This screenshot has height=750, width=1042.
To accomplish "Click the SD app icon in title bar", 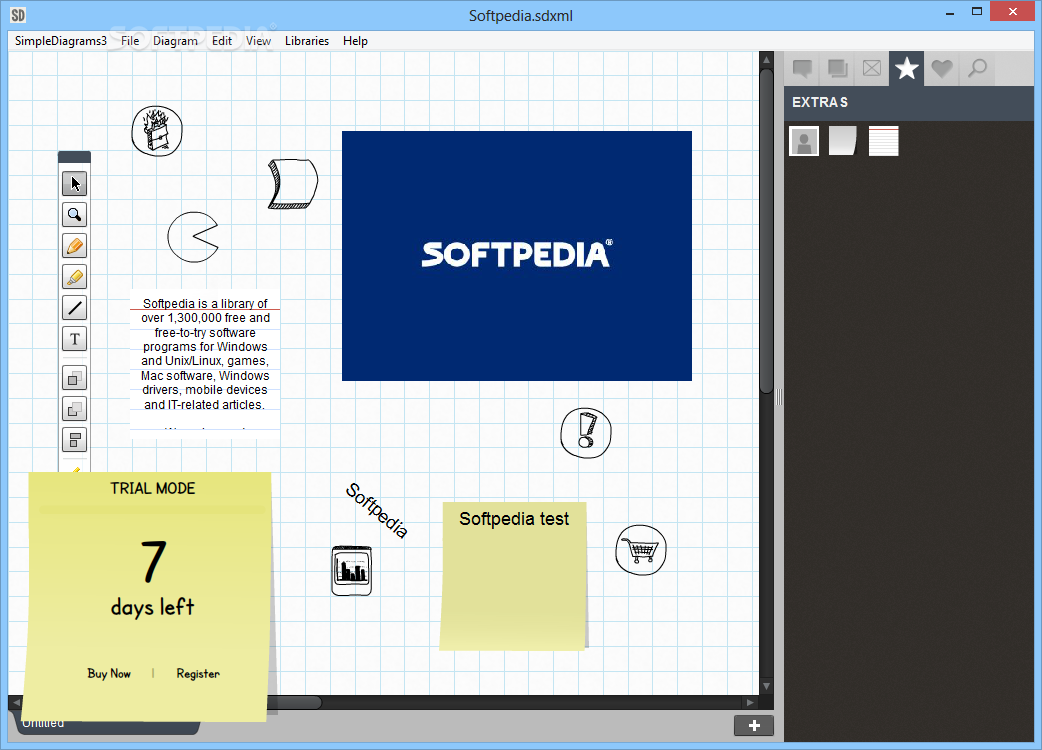I will (18, 15).
